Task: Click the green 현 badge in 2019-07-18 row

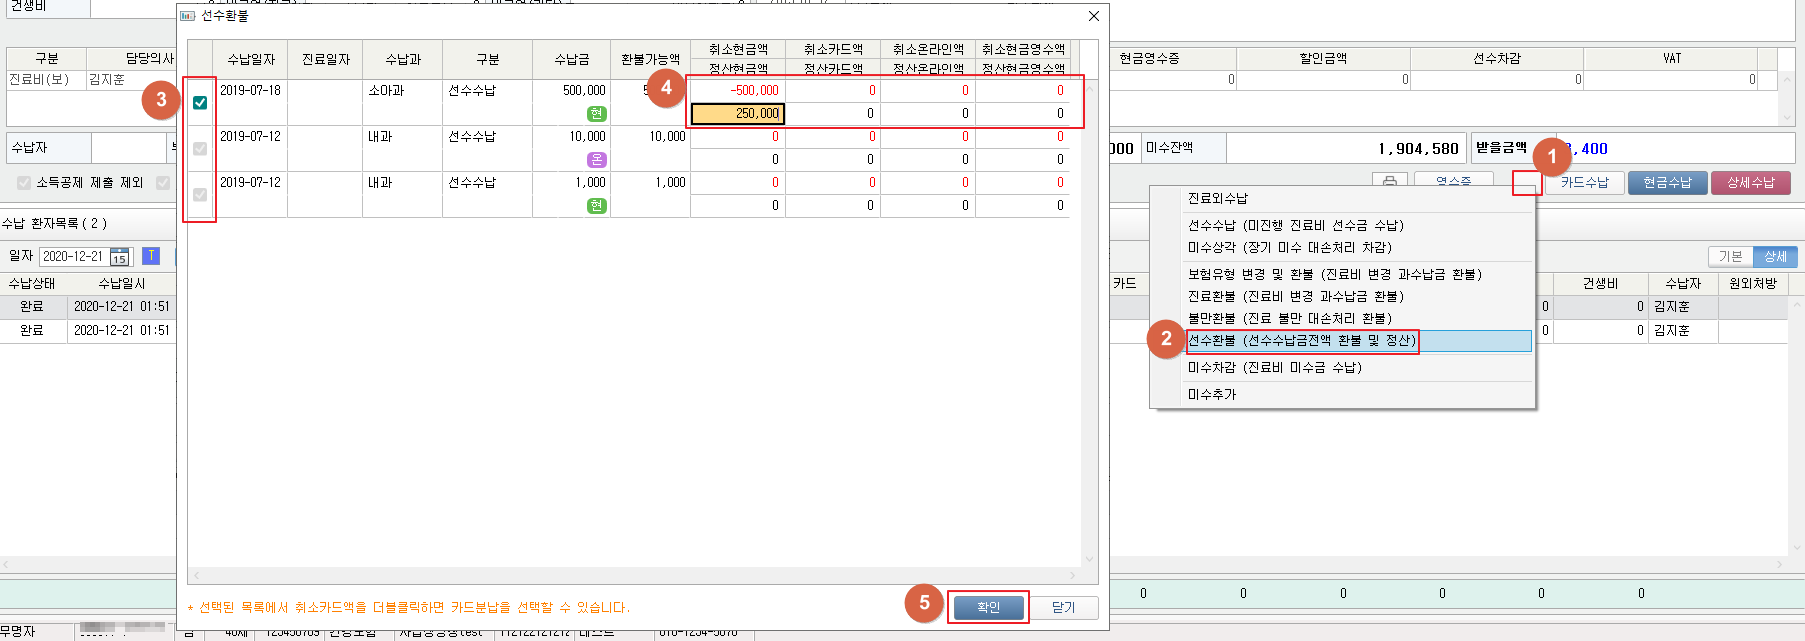Action: (596, 114)
